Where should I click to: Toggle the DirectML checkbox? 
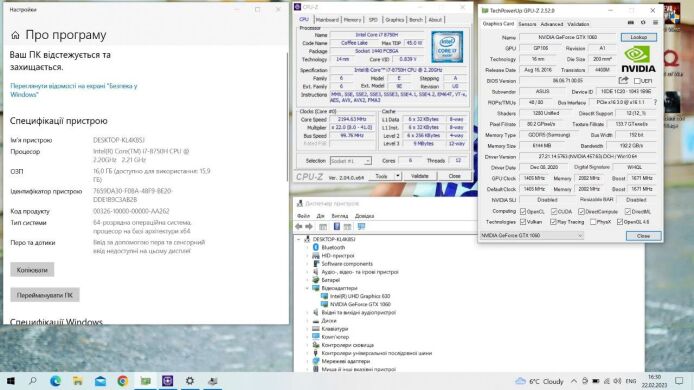628,212
